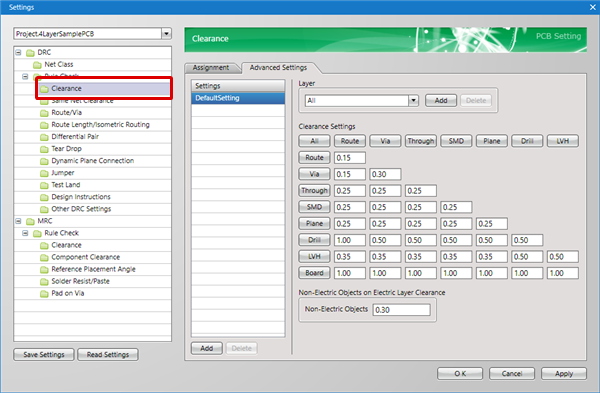Click the Plane row label button
Screen dimensions: 600x393
pyautogui.click(x=314, y=223)
